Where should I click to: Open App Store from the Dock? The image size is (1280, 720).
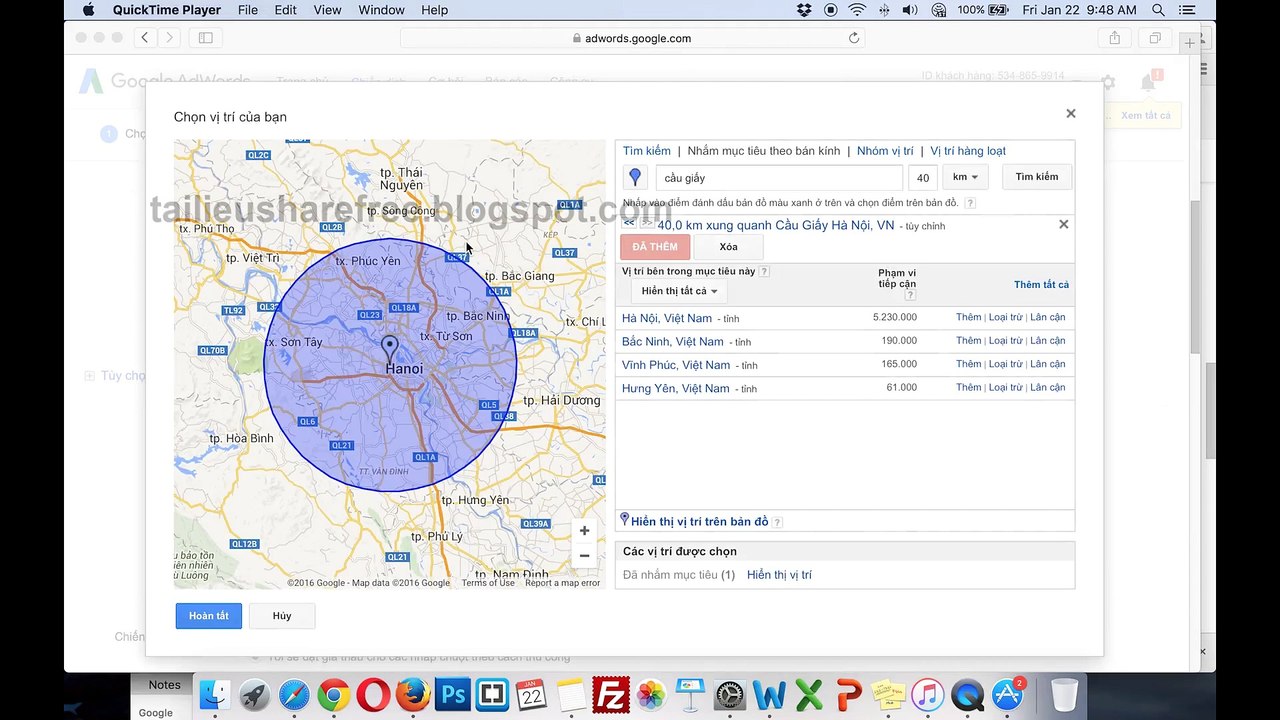coord(1007,694)
